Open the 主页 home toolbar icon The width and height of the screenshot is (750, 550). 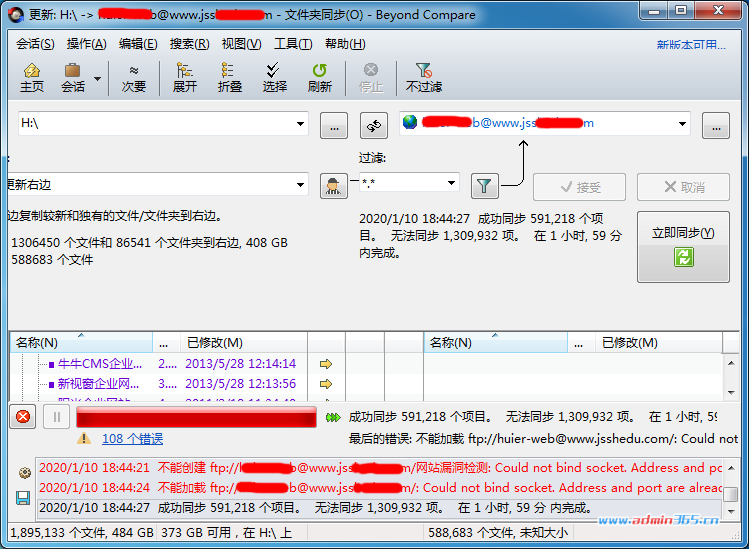[32, 77]
